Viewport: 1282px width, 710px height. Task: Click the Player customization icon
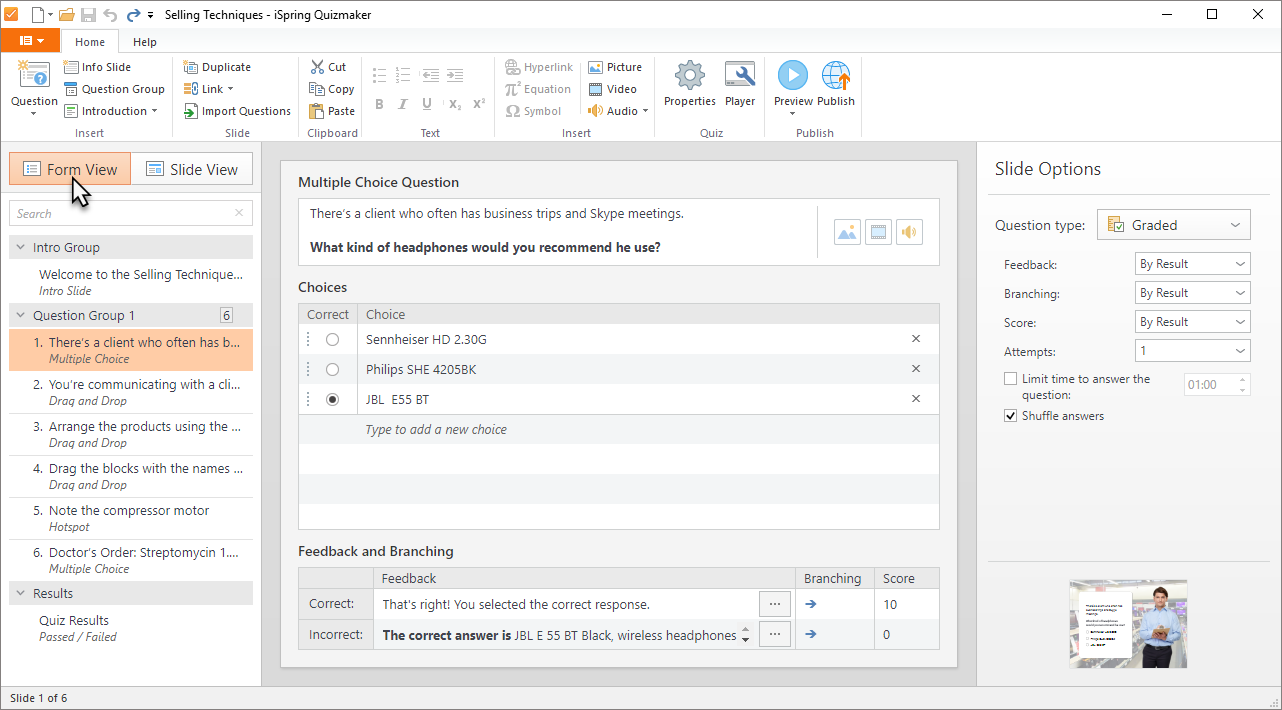pos(739,85)
